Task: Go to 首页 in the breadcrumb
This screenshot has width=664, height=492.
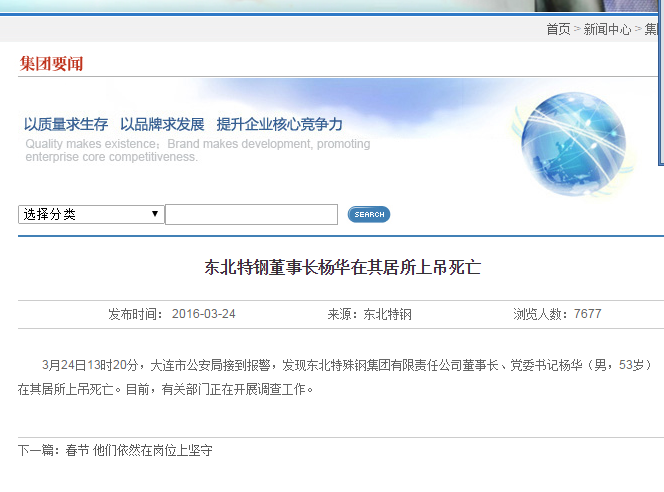Action: click(x=558, y=29)
